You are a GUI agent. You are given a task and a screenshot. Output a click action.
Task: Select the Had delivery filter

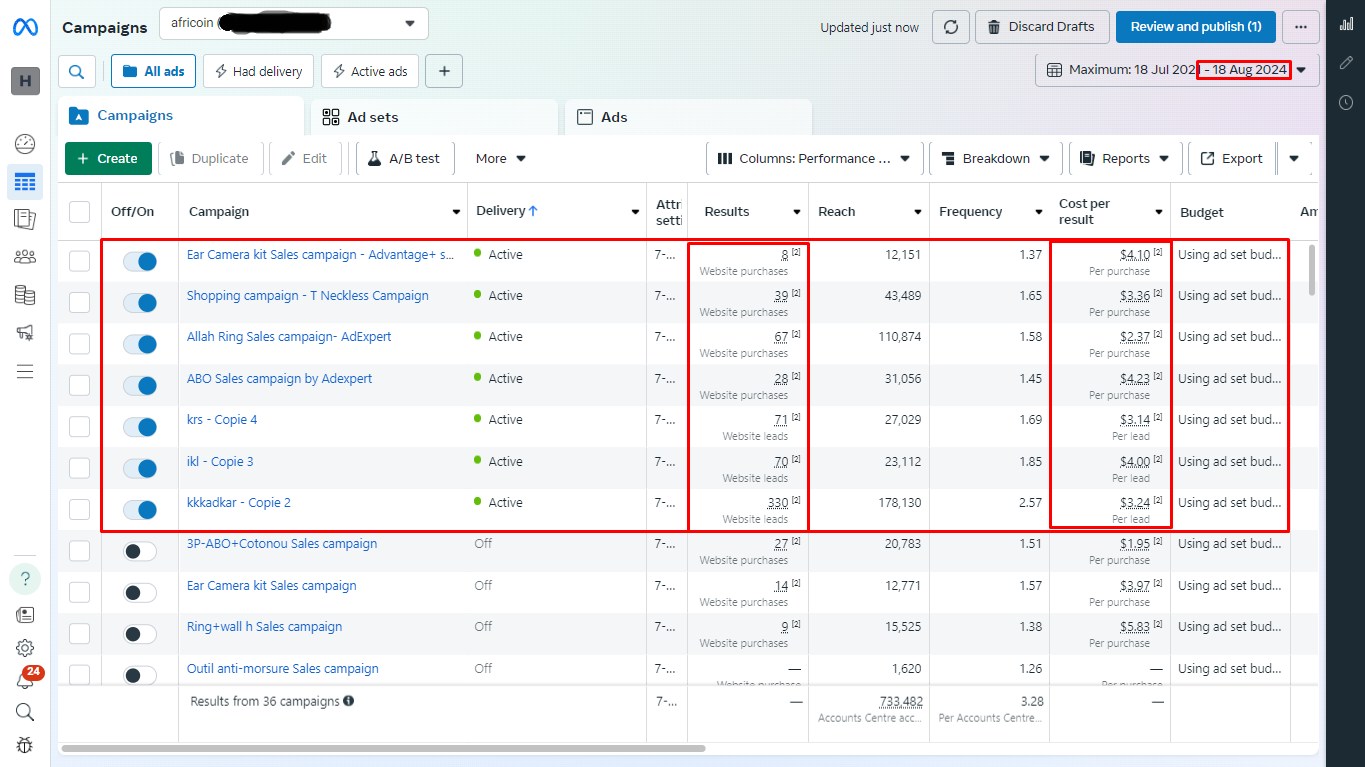(259, 71)
